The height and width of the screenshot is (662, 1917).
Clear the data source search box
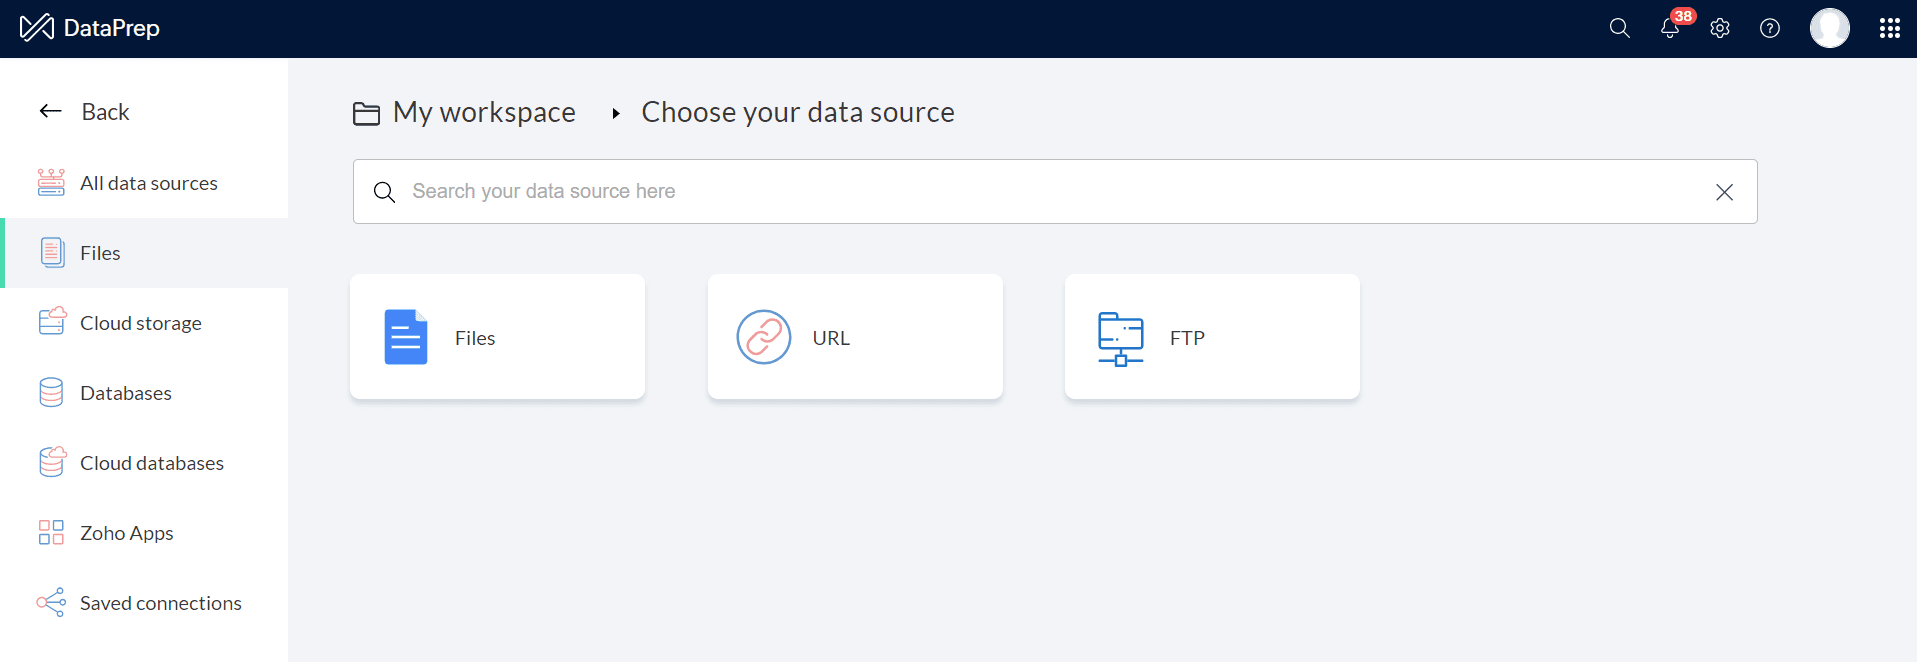(1724, 192)
